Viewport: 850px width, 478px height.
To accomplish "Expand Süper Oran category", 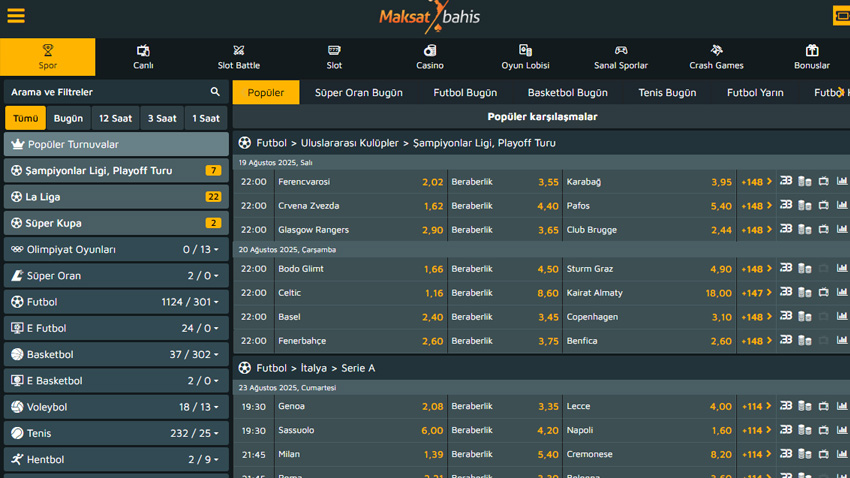I will pos(116,276).
